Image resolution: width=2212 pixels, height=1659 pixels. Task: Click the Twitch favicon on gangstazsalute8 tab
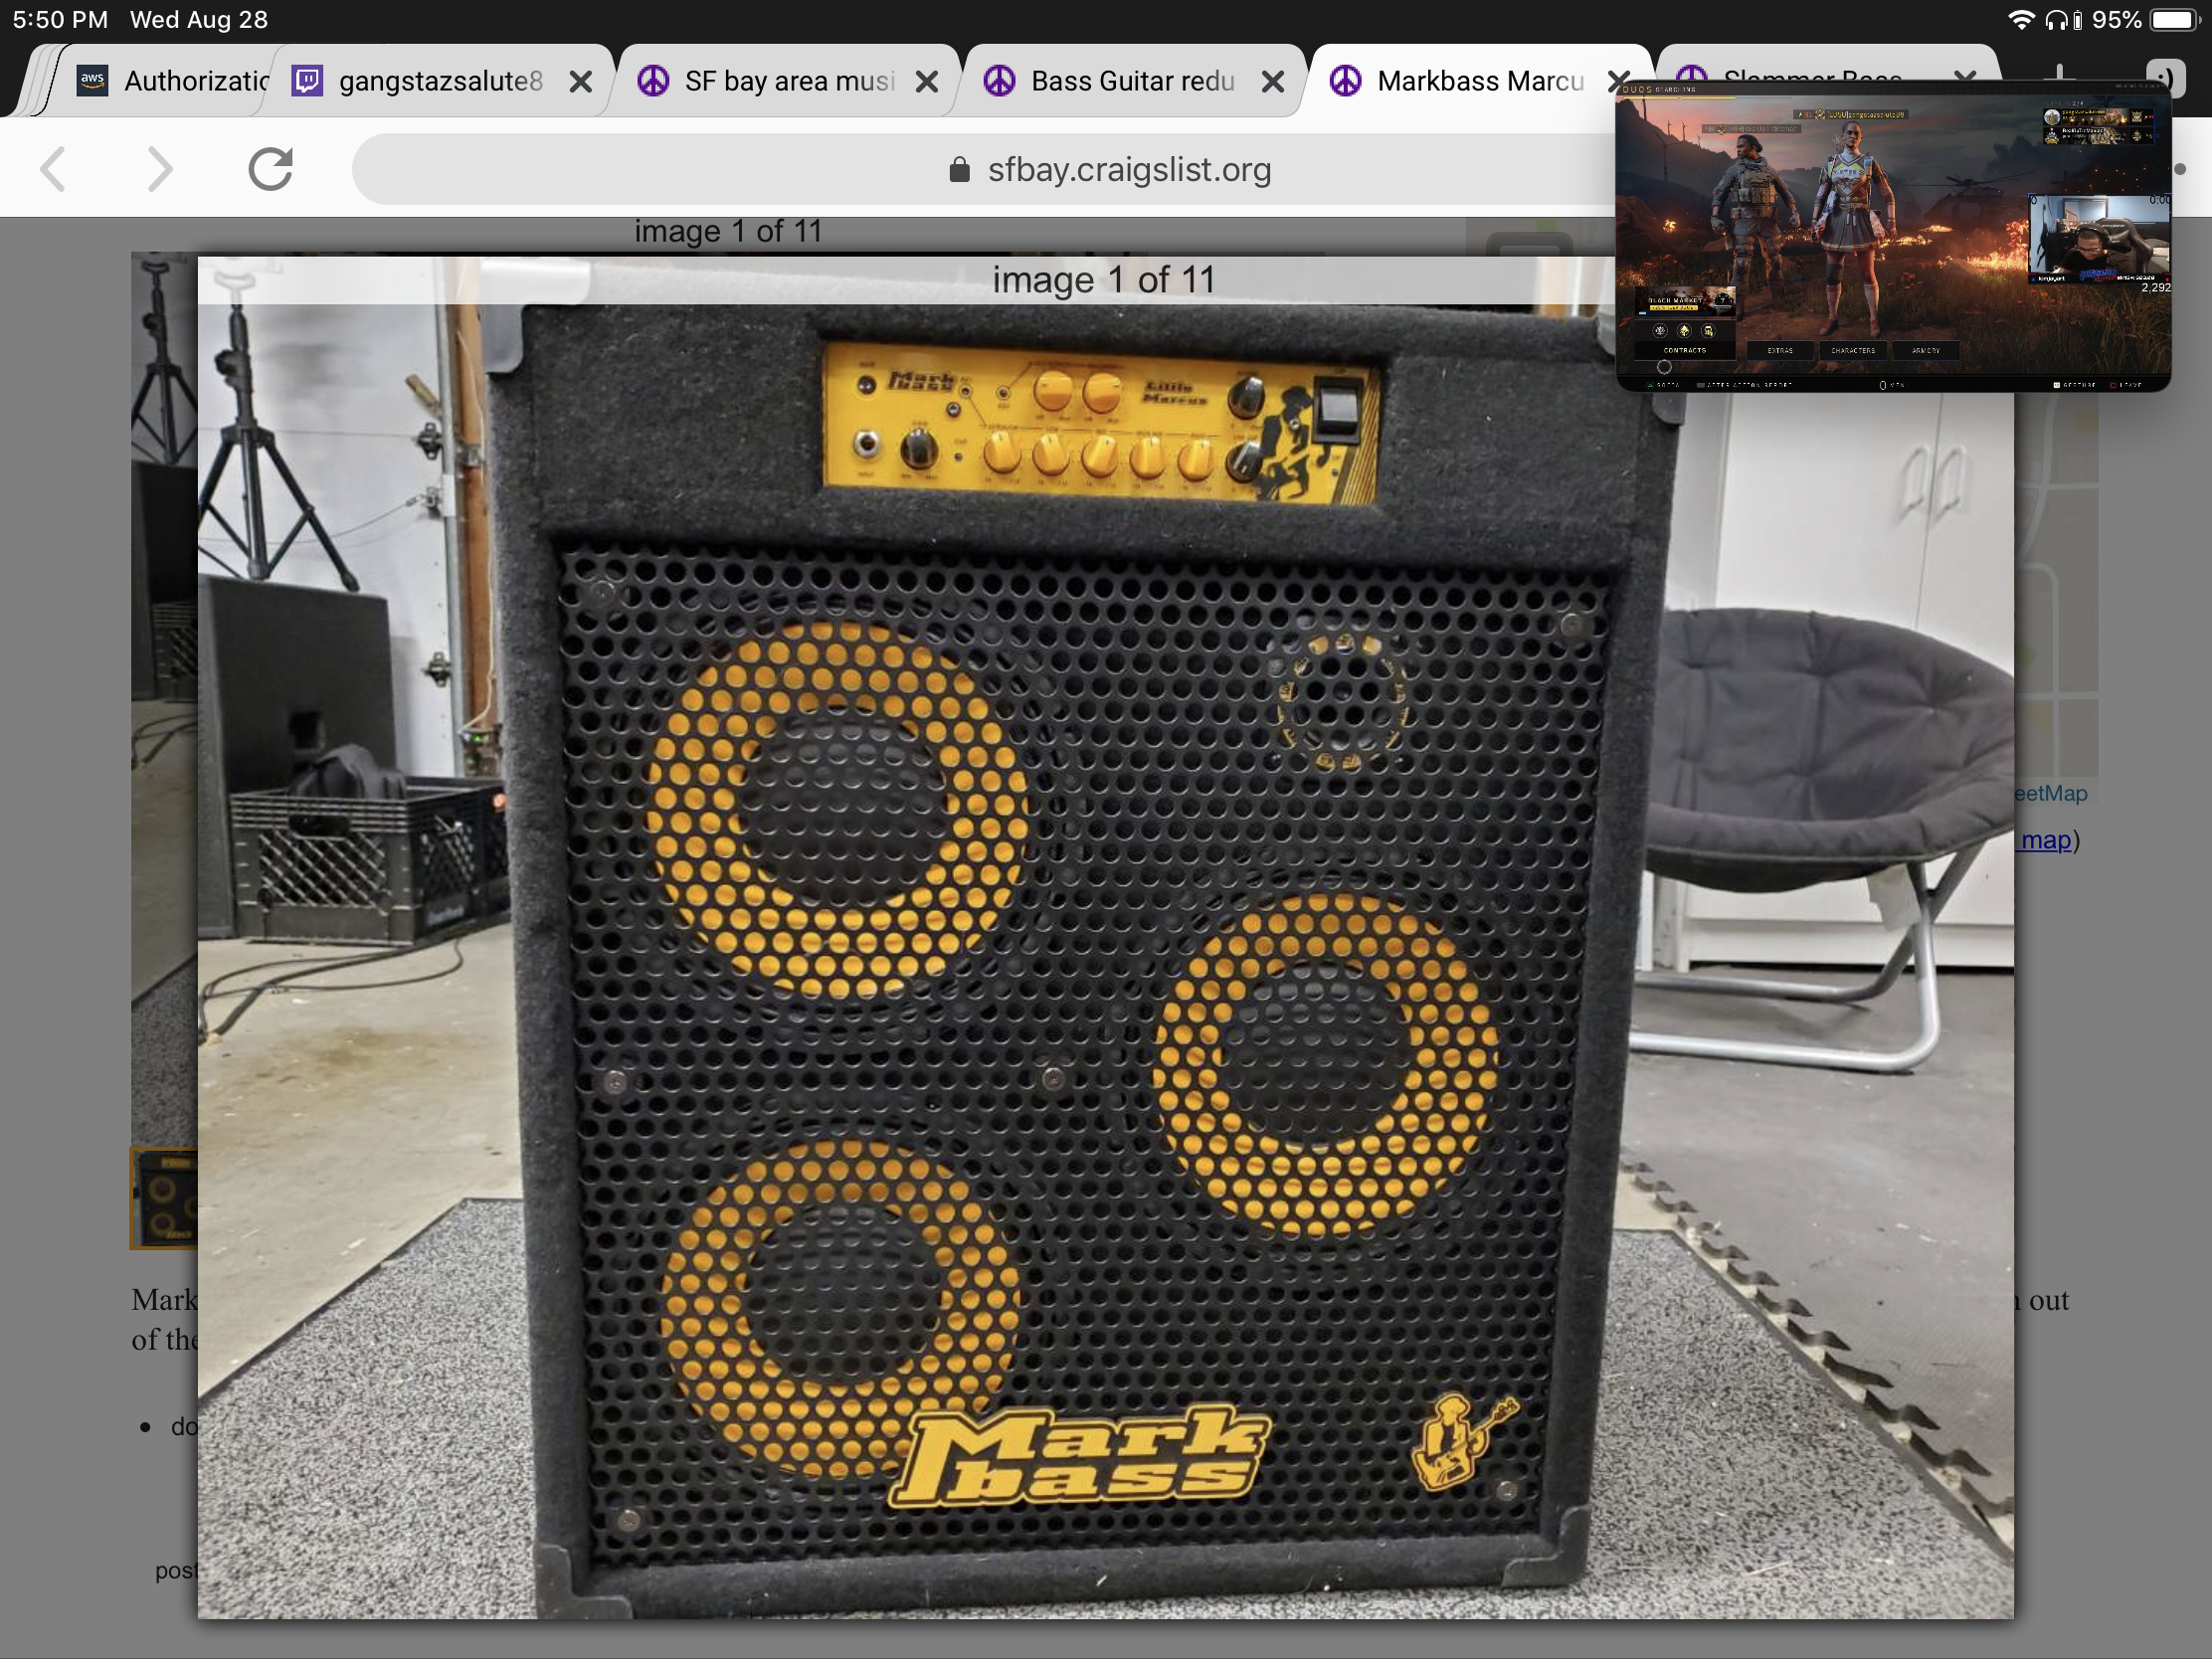[307, 80]
